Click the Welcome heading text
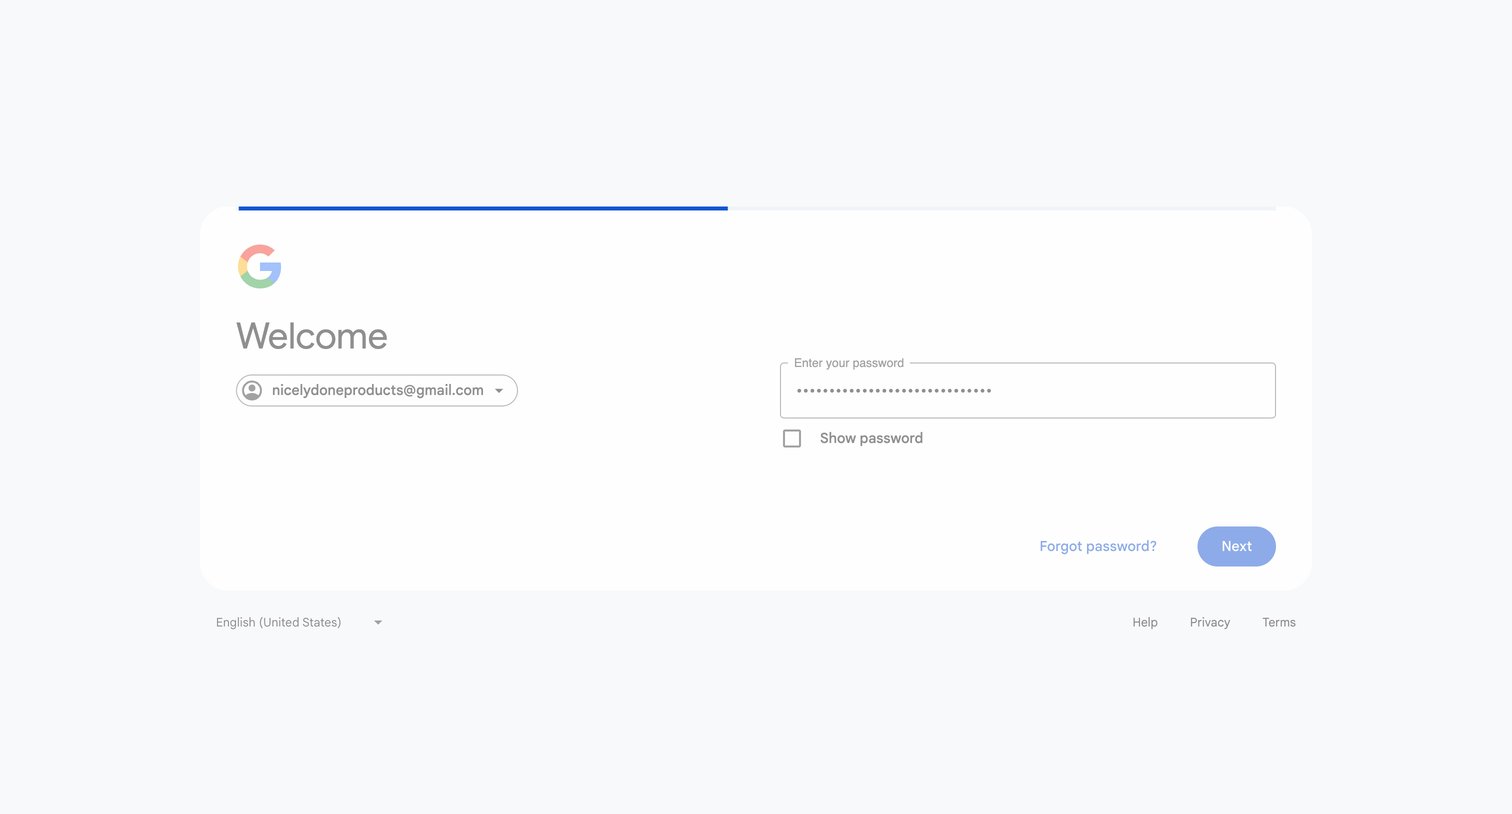Viewport: 1512px width, 814px height. (312, 336)
